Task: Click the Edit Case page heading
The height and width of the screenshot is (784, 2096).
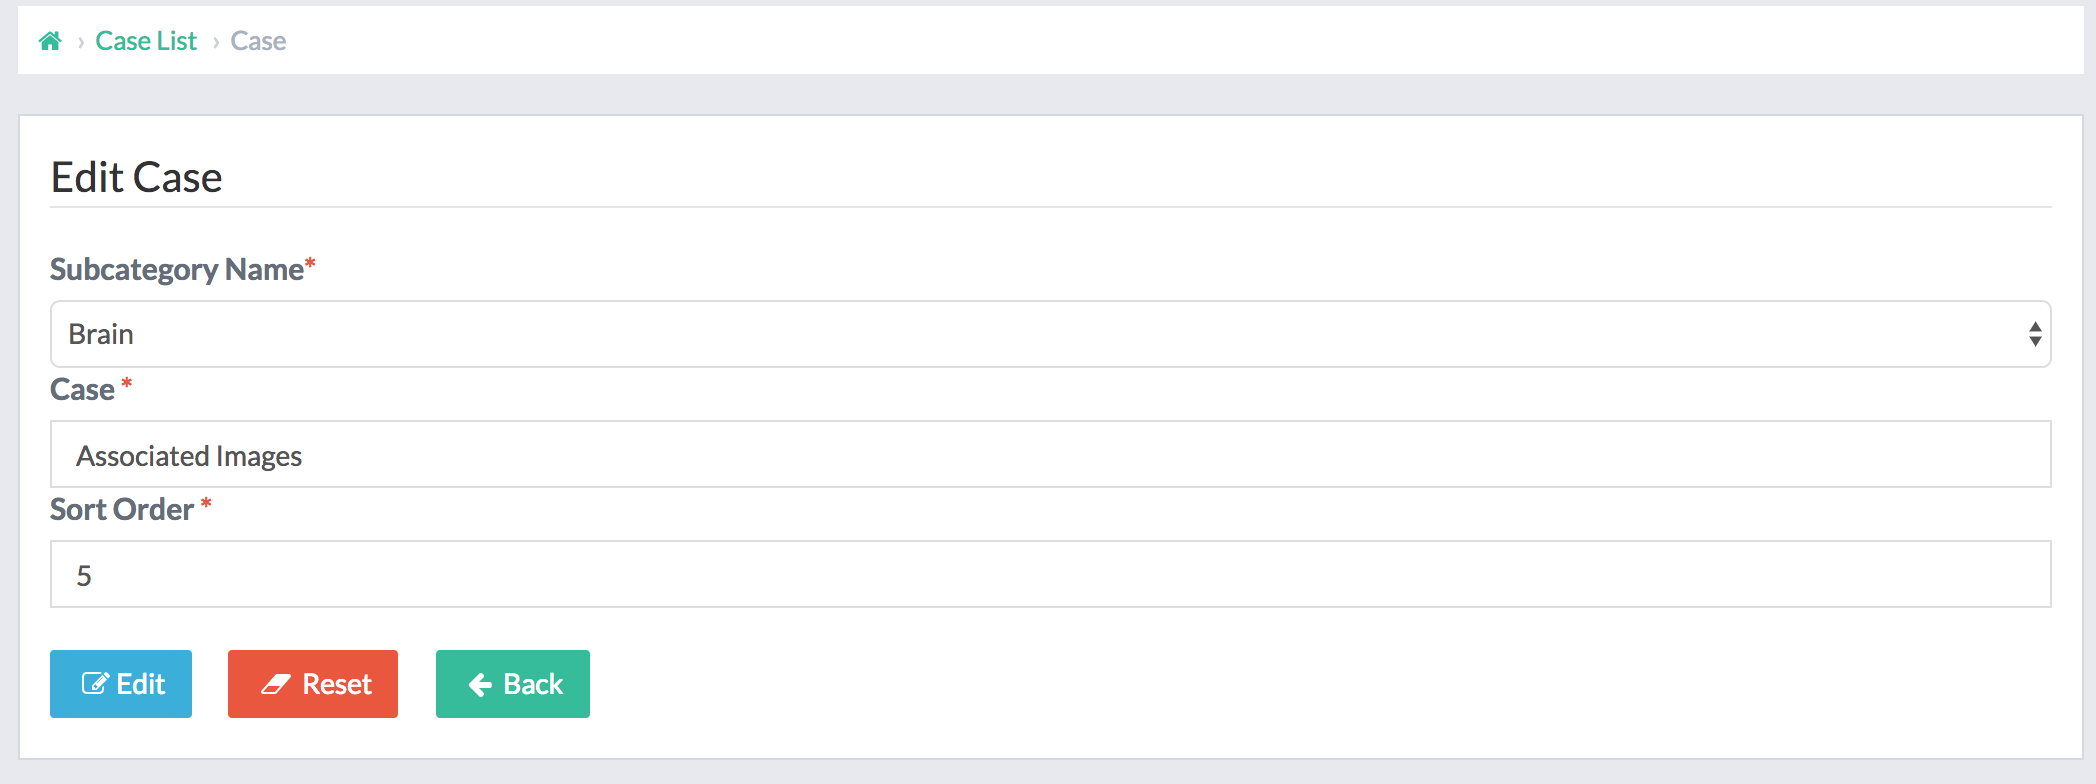Action: click(x=136, y=177)
